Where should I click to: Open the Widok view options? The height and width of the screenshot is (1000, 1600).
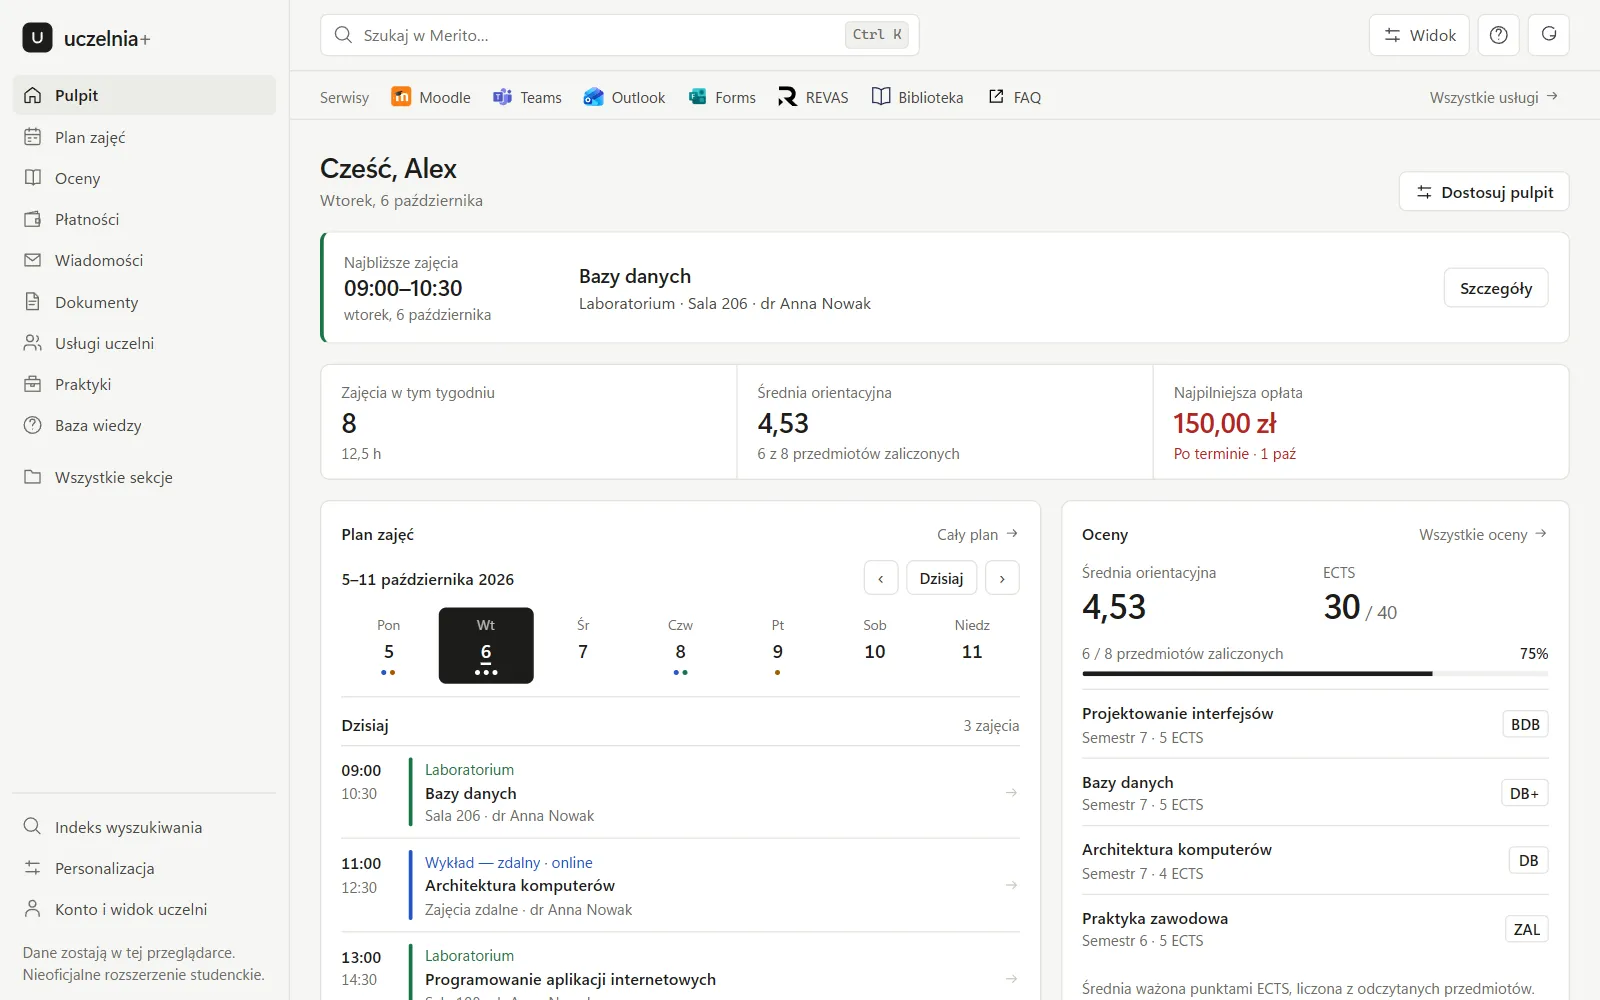coord(1419,35)
